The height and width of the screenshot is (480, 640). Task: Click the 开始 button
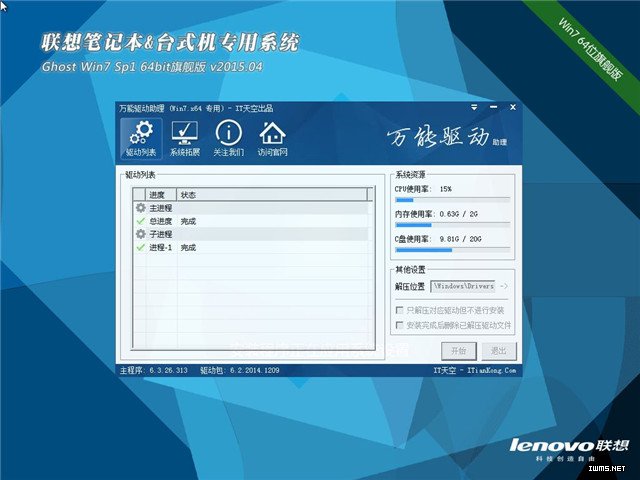(459, 351)
